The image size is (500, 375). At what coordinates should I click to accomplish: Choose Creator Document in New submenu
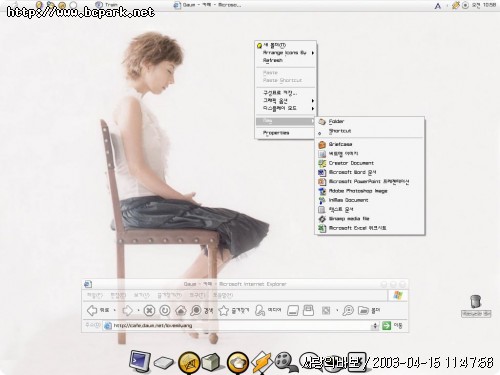click(x=370, y=163)
